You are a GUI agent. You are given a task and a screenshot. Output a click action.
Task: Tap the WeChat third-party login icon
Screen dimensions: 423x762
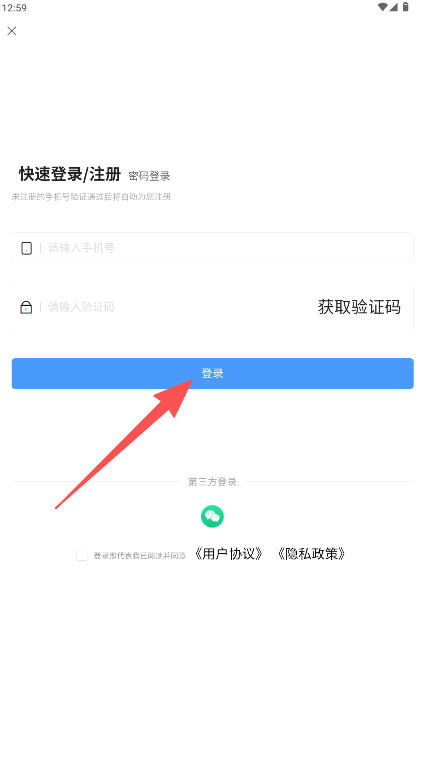coord(212,516)
